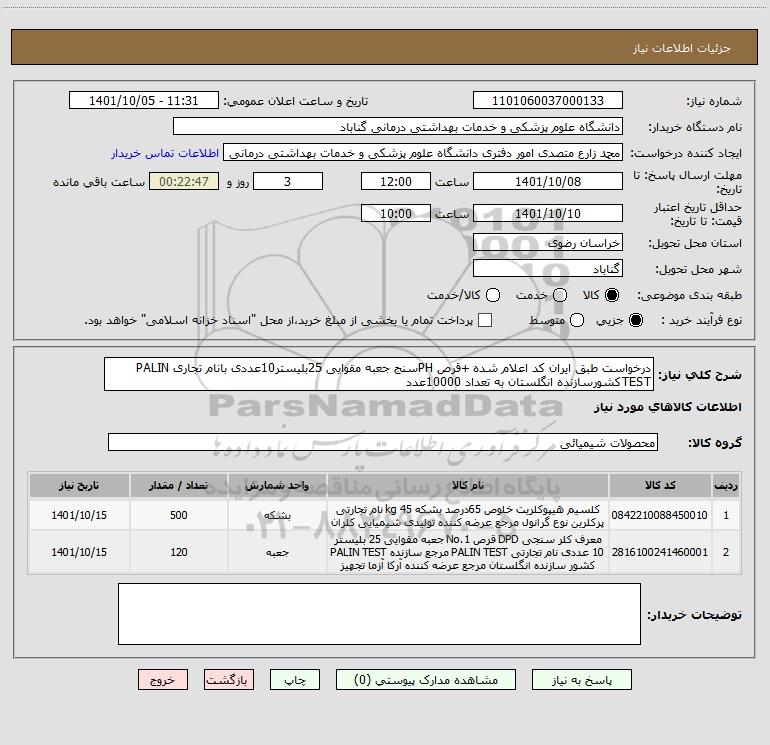Open the اطلاعات تماس خریدار link
Image resolution: width=770 pixels, height=745 pixels.
(x=165, y=153)
